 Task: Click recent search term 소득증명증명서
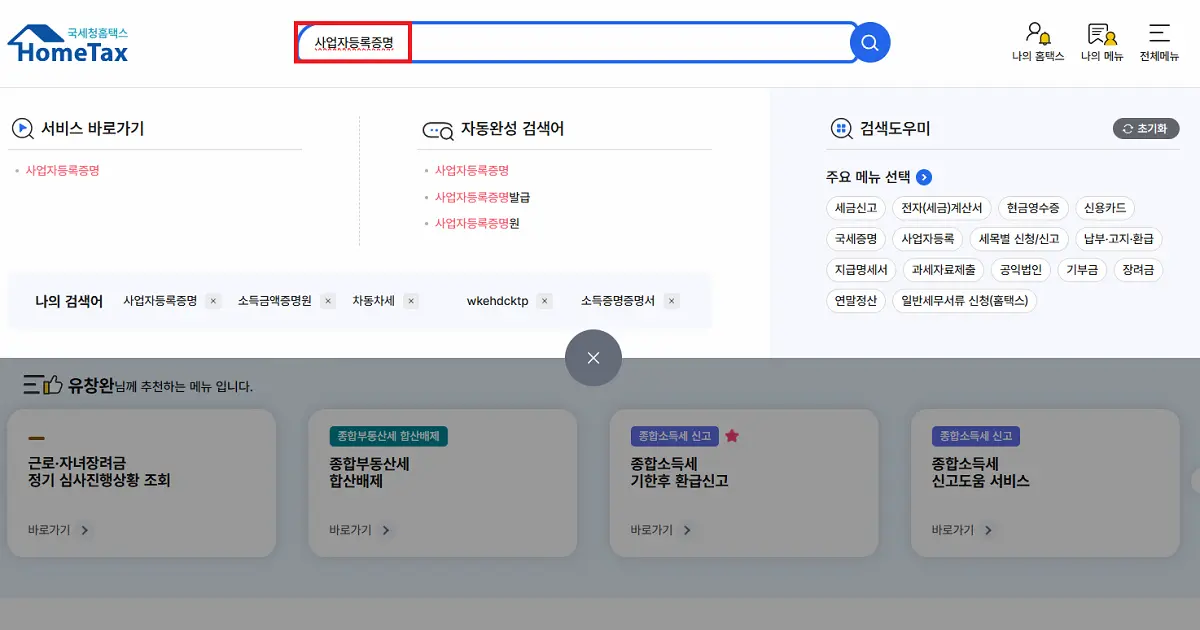tap(618, 301)
